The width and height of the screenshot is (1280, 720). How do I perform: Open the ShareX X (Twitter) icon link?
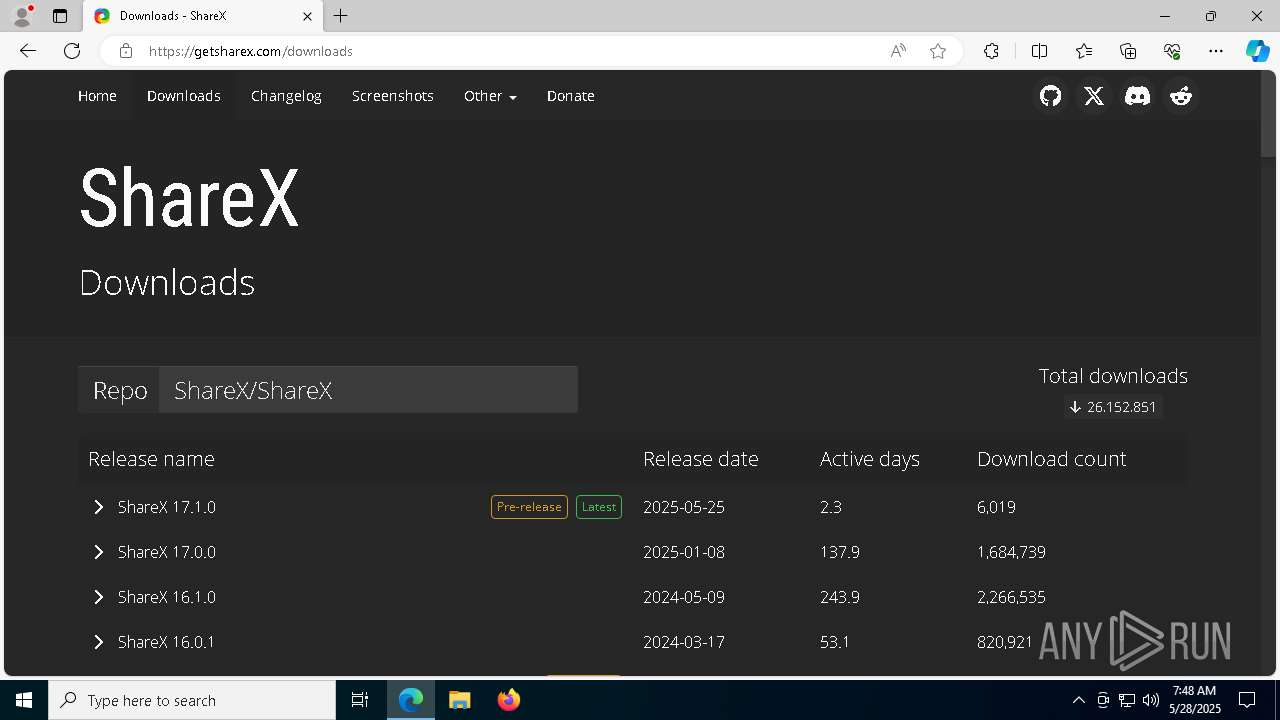[x=1094, y=96]
